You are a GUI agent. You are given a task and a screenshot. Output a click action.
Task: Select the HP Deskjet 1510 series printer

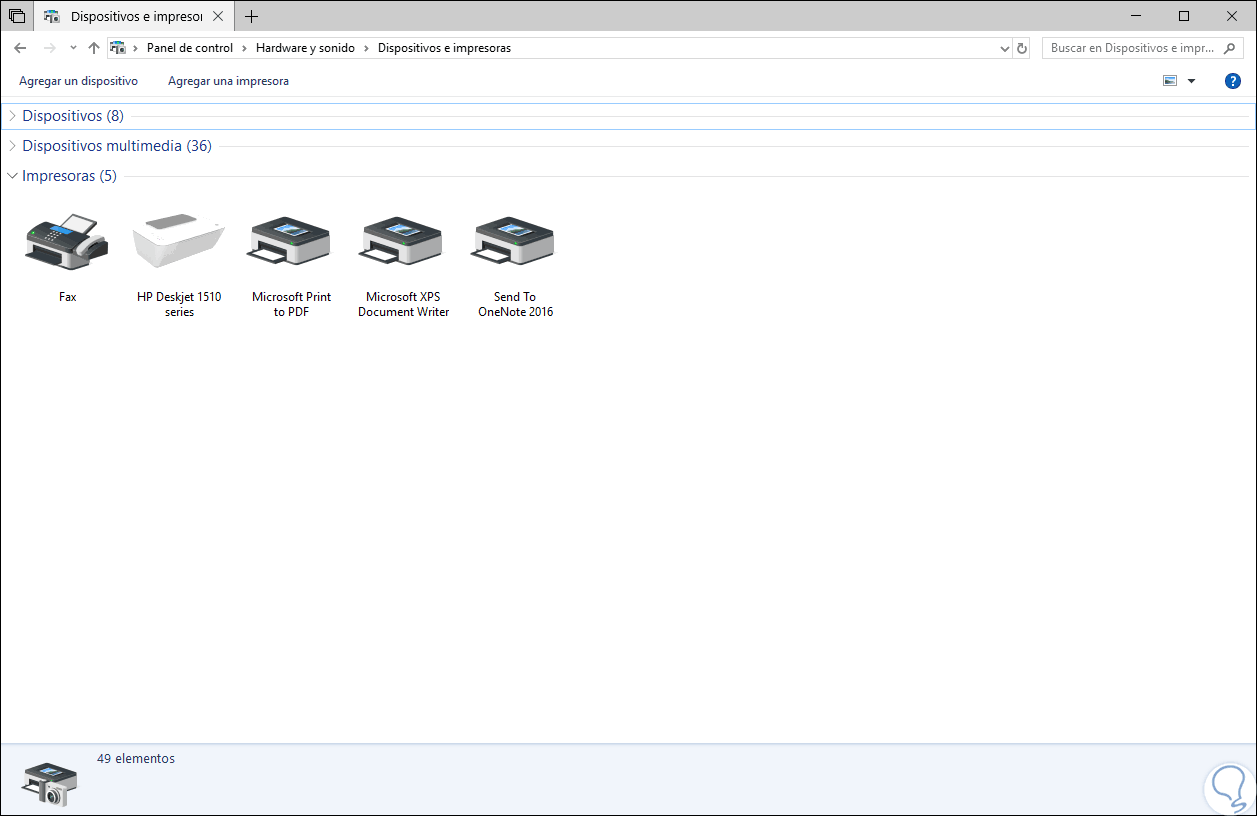click(x=179, y=241)
